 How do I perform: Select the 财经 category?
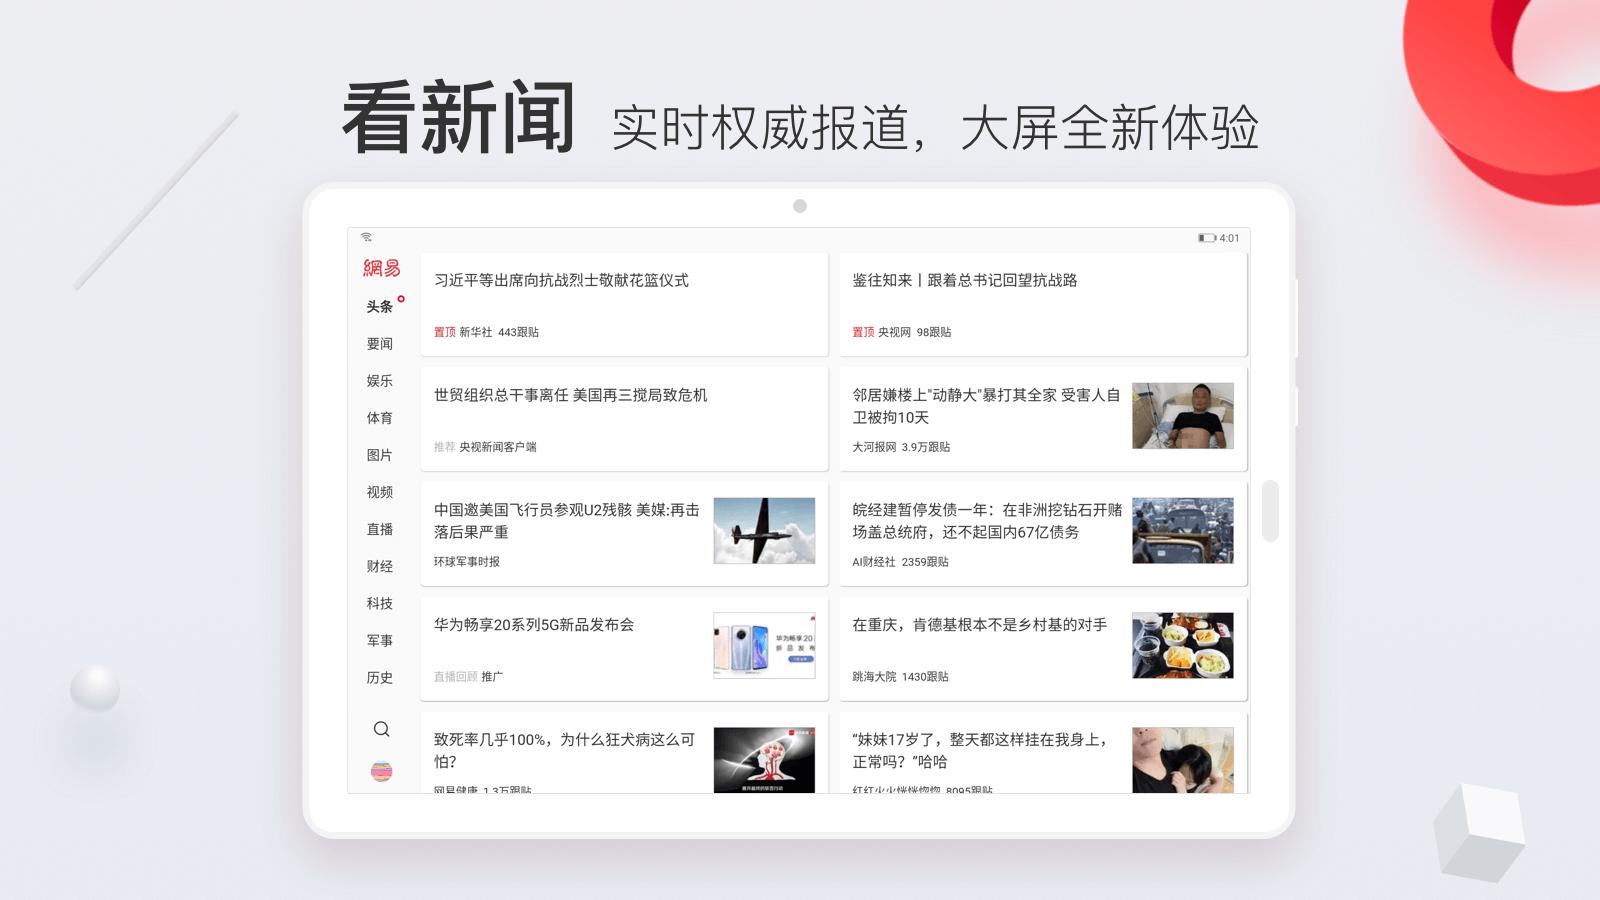[x=379, y=566]
